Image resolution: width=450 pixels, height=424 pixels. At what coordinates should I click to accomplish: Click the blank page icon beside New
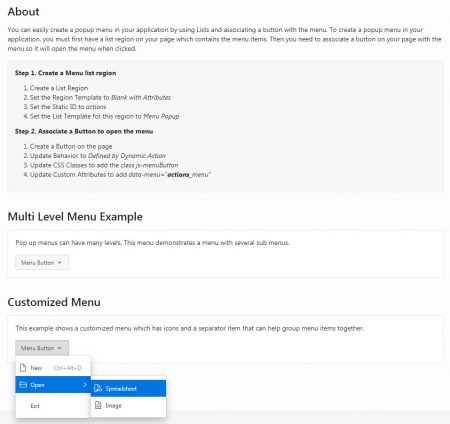tap(23, 368)
